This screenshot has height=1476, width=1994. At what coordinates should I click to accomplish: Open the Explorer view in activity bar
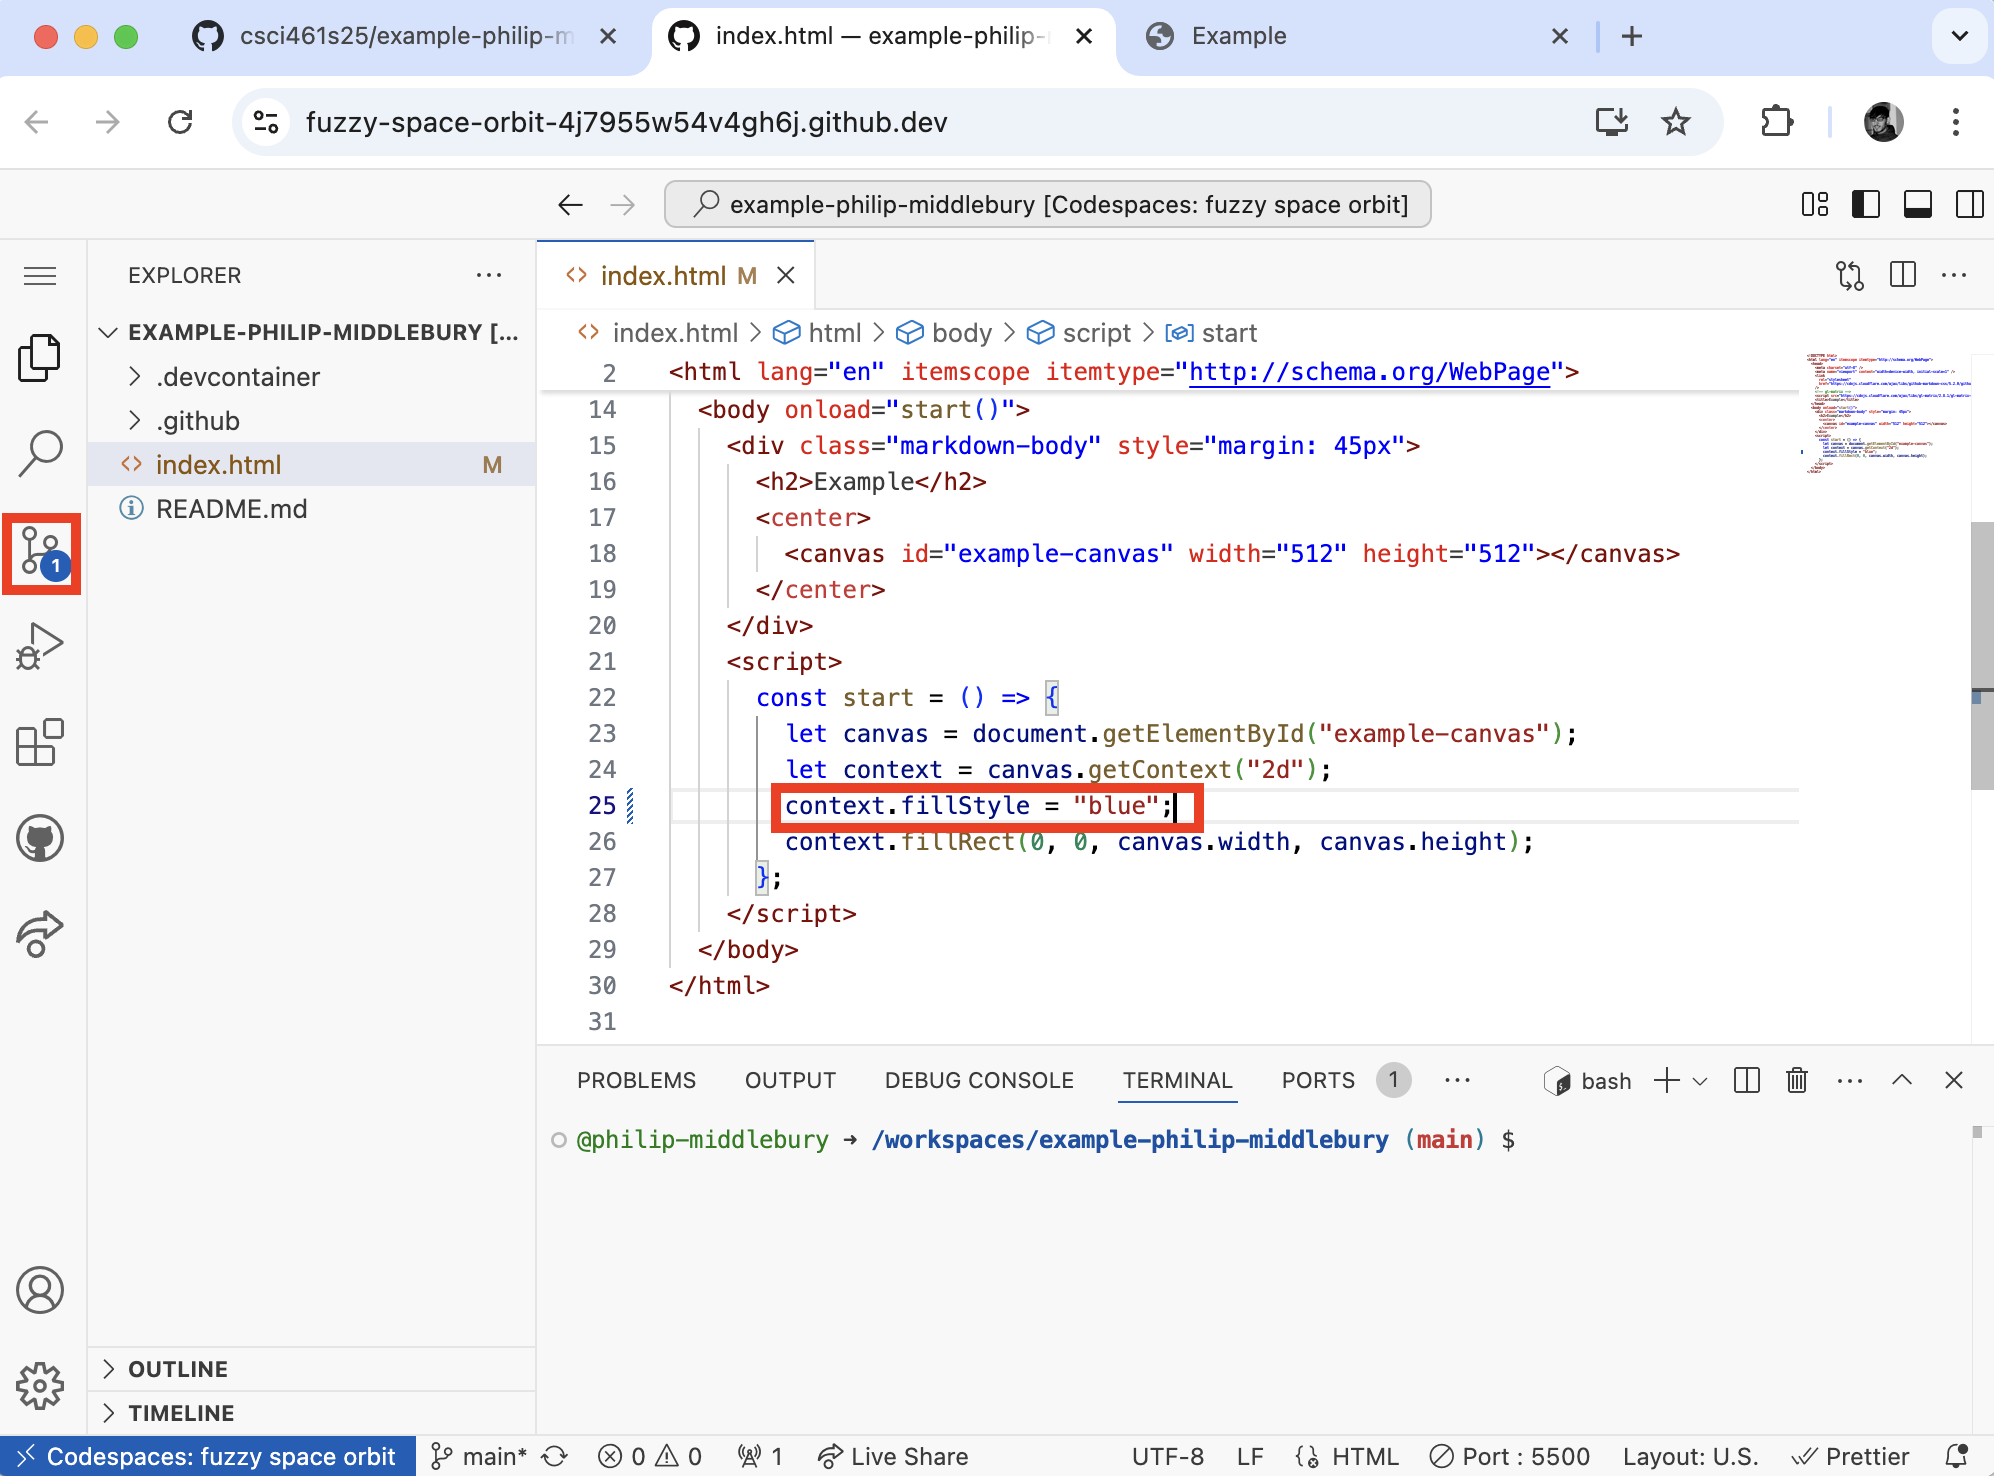pyautogui.click(x=40, y=357)
